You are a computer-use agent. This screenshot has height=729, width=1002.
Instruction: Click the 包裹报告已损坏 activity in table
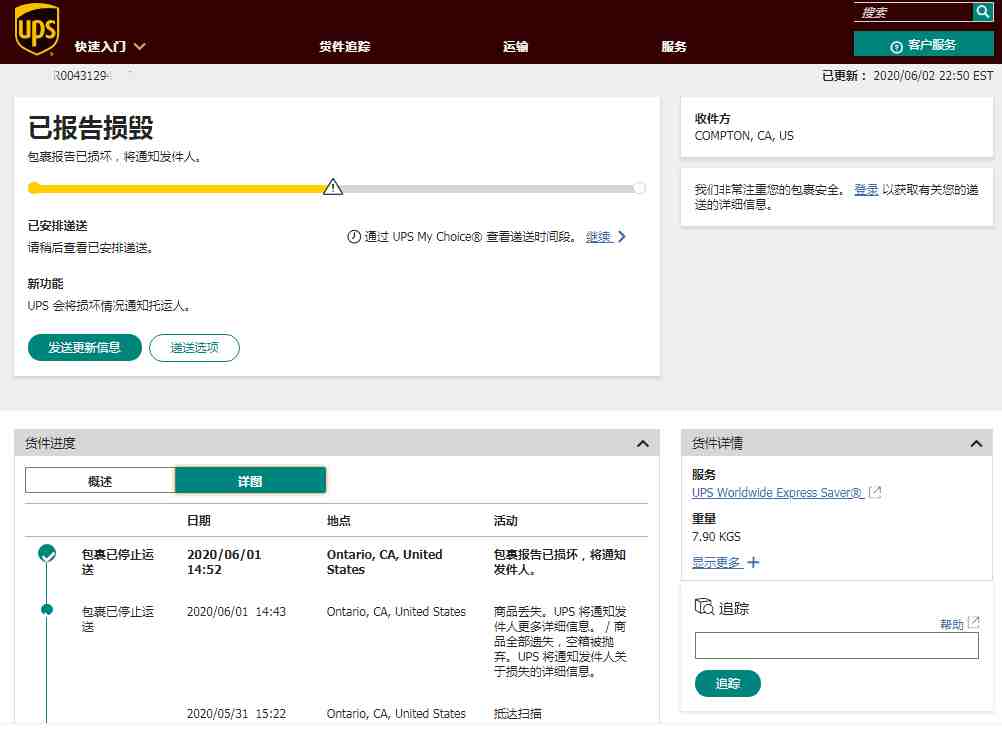pos(560,562)
